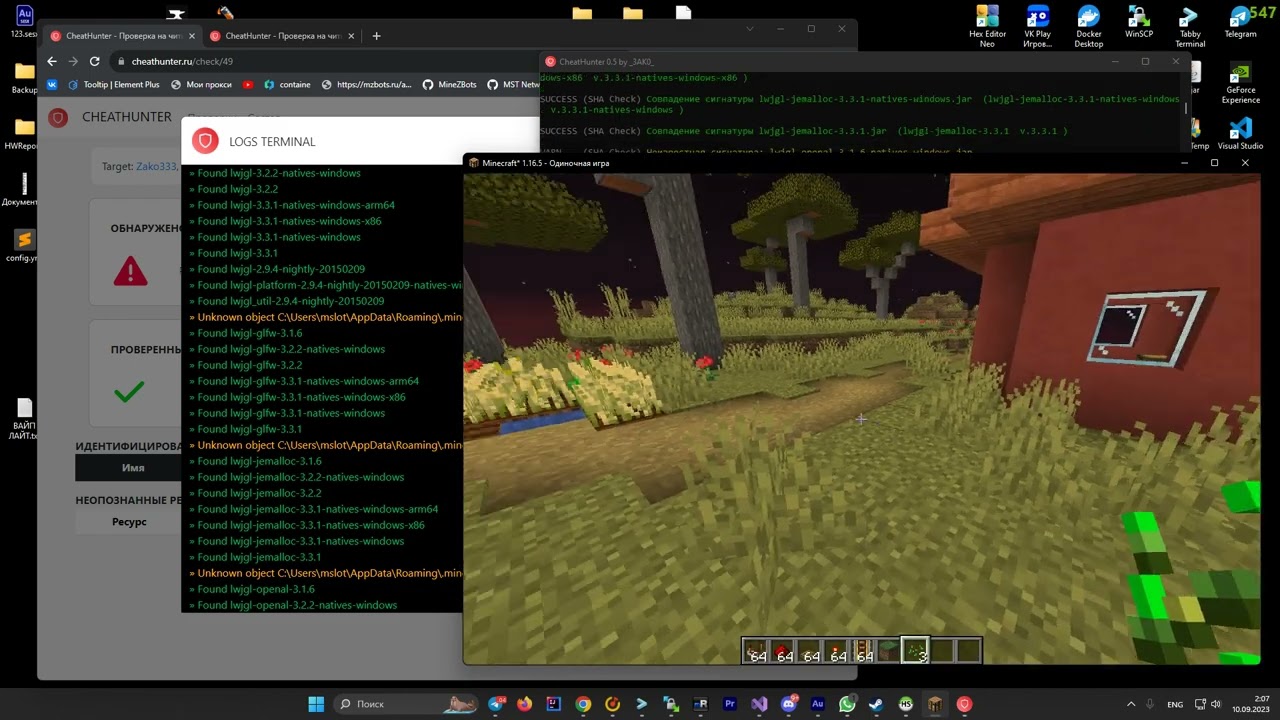Click the Logs Terminal shield icon
Viewport: 1280px width, 720px height.
coord(206,141)
